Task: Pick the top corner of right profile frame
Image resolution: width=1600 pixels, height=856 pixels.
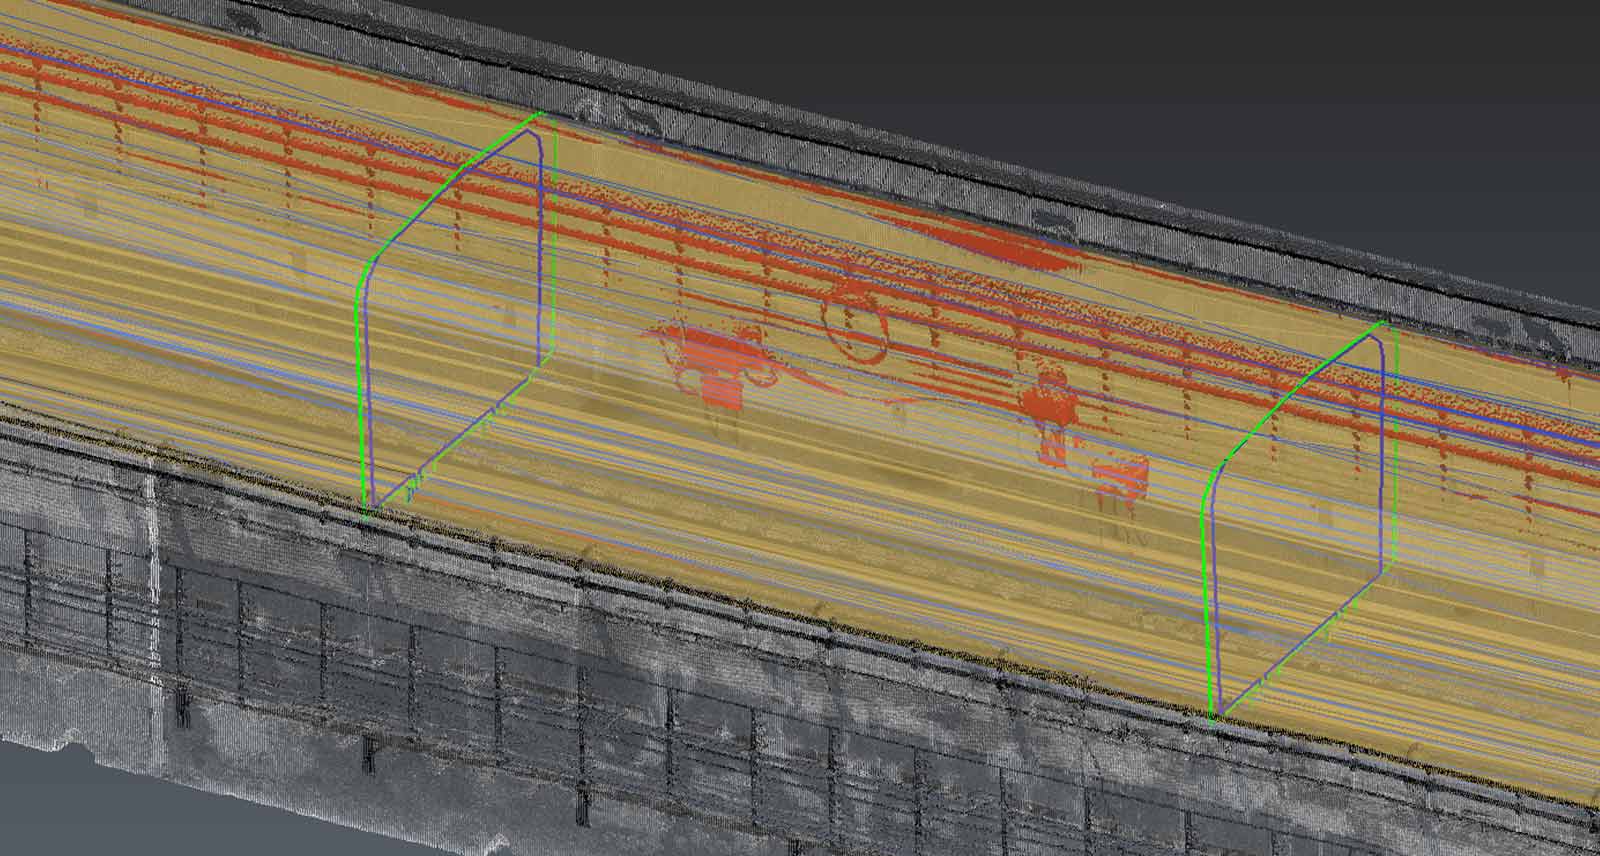Action: coord(1383,323)
